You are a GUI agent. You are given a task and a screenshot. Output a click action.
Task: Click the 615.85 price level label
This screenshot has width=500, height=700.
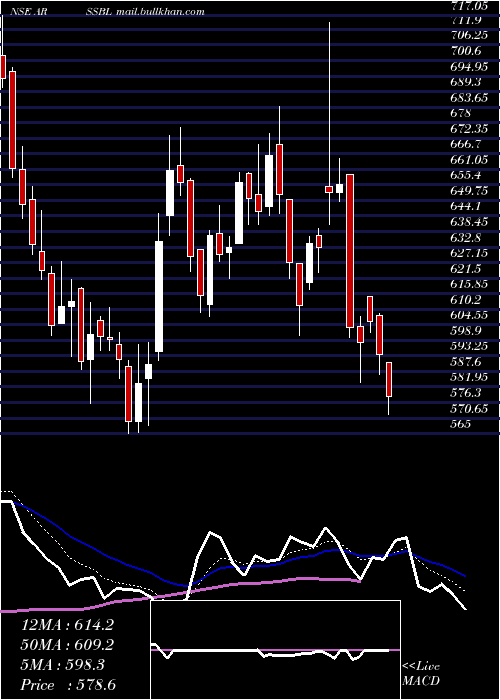[x=471, y=284]
